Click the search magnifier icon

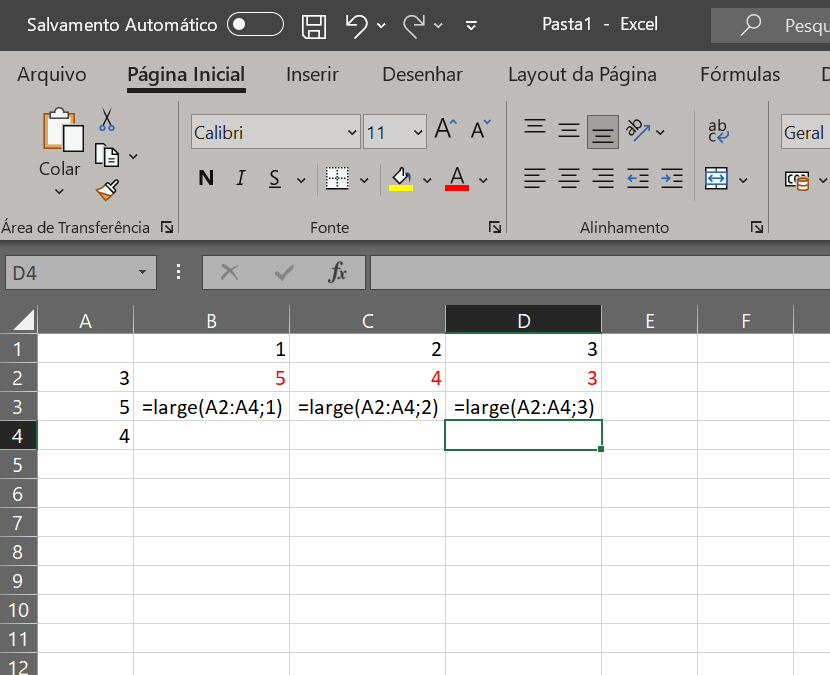point(751,24)
